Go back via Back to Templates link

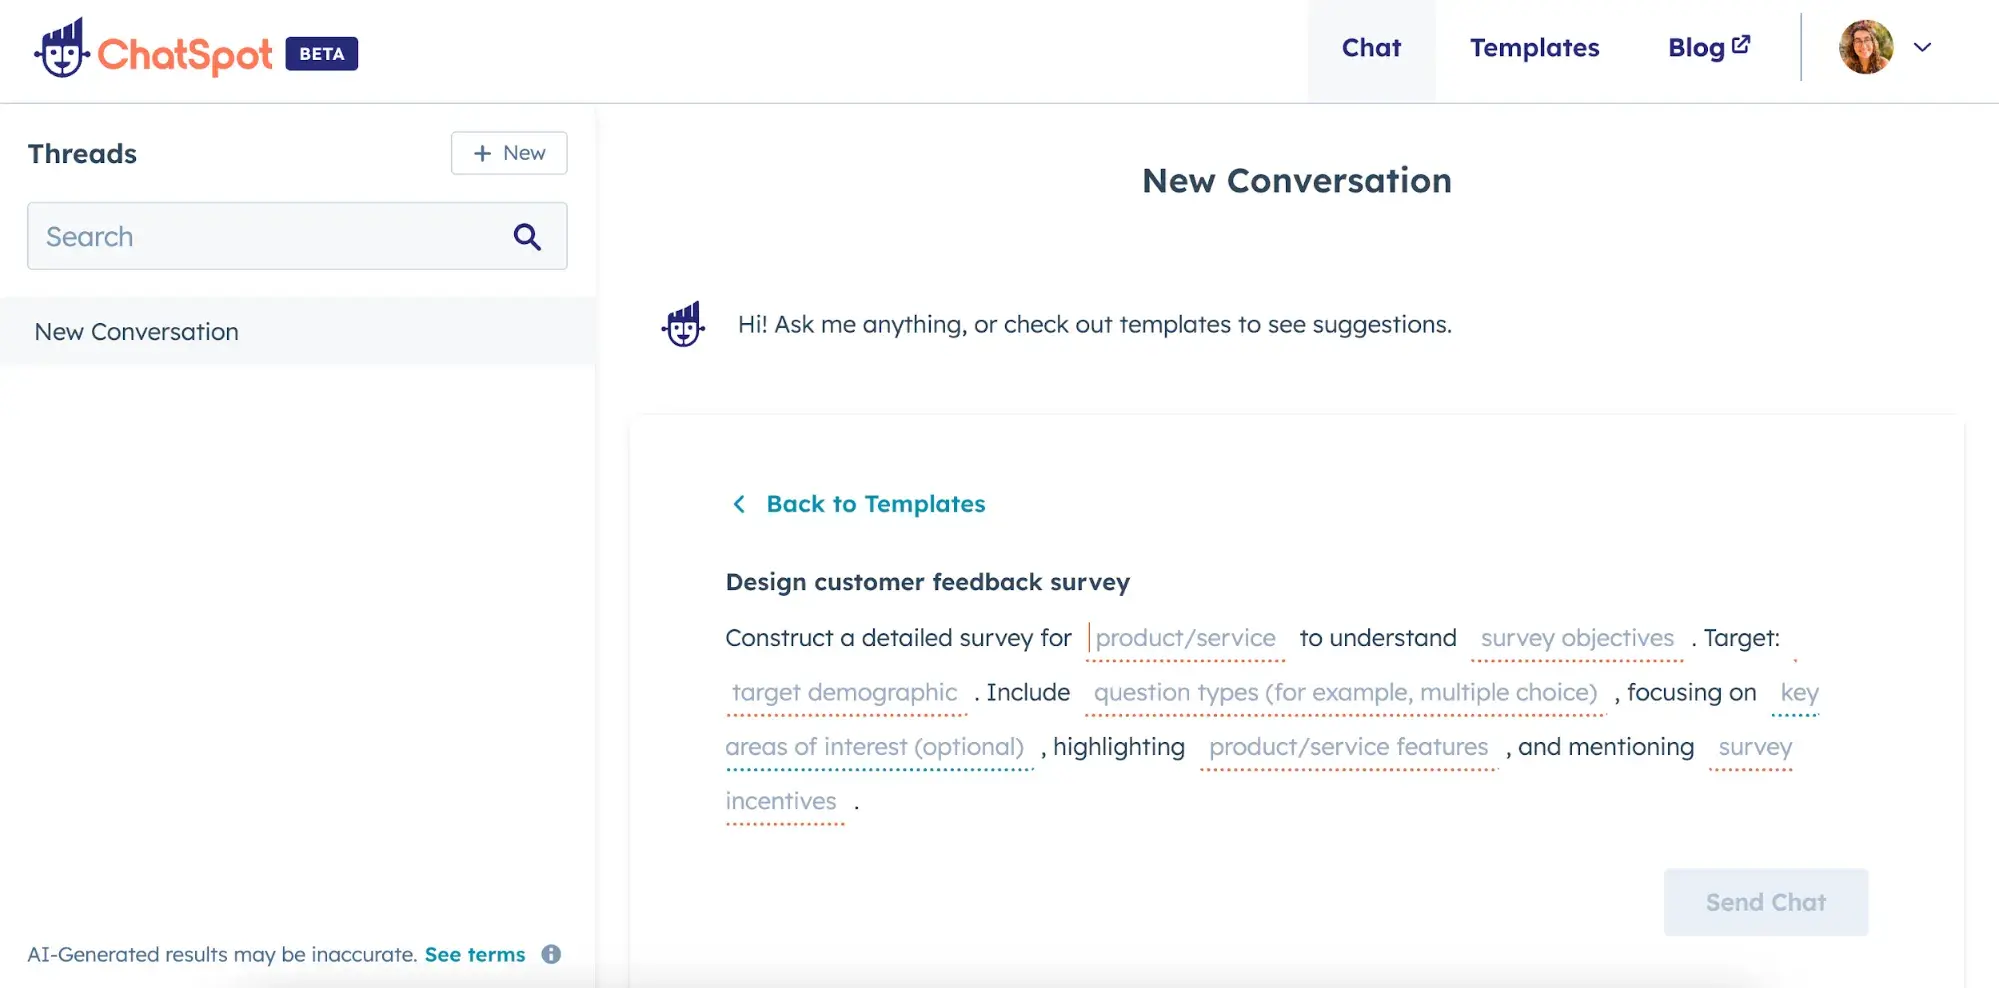coord(875,504)
